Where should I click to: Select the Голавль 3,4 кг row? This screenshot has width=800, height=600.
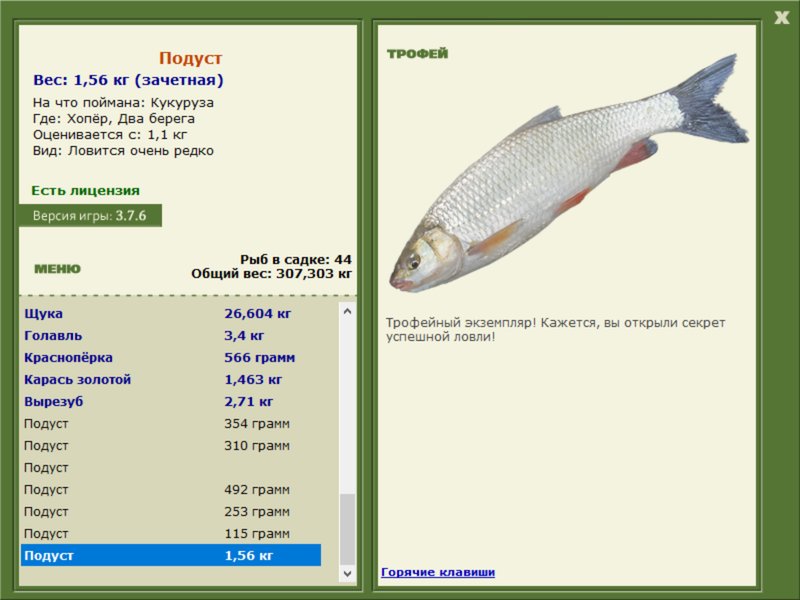coord(171,336)
